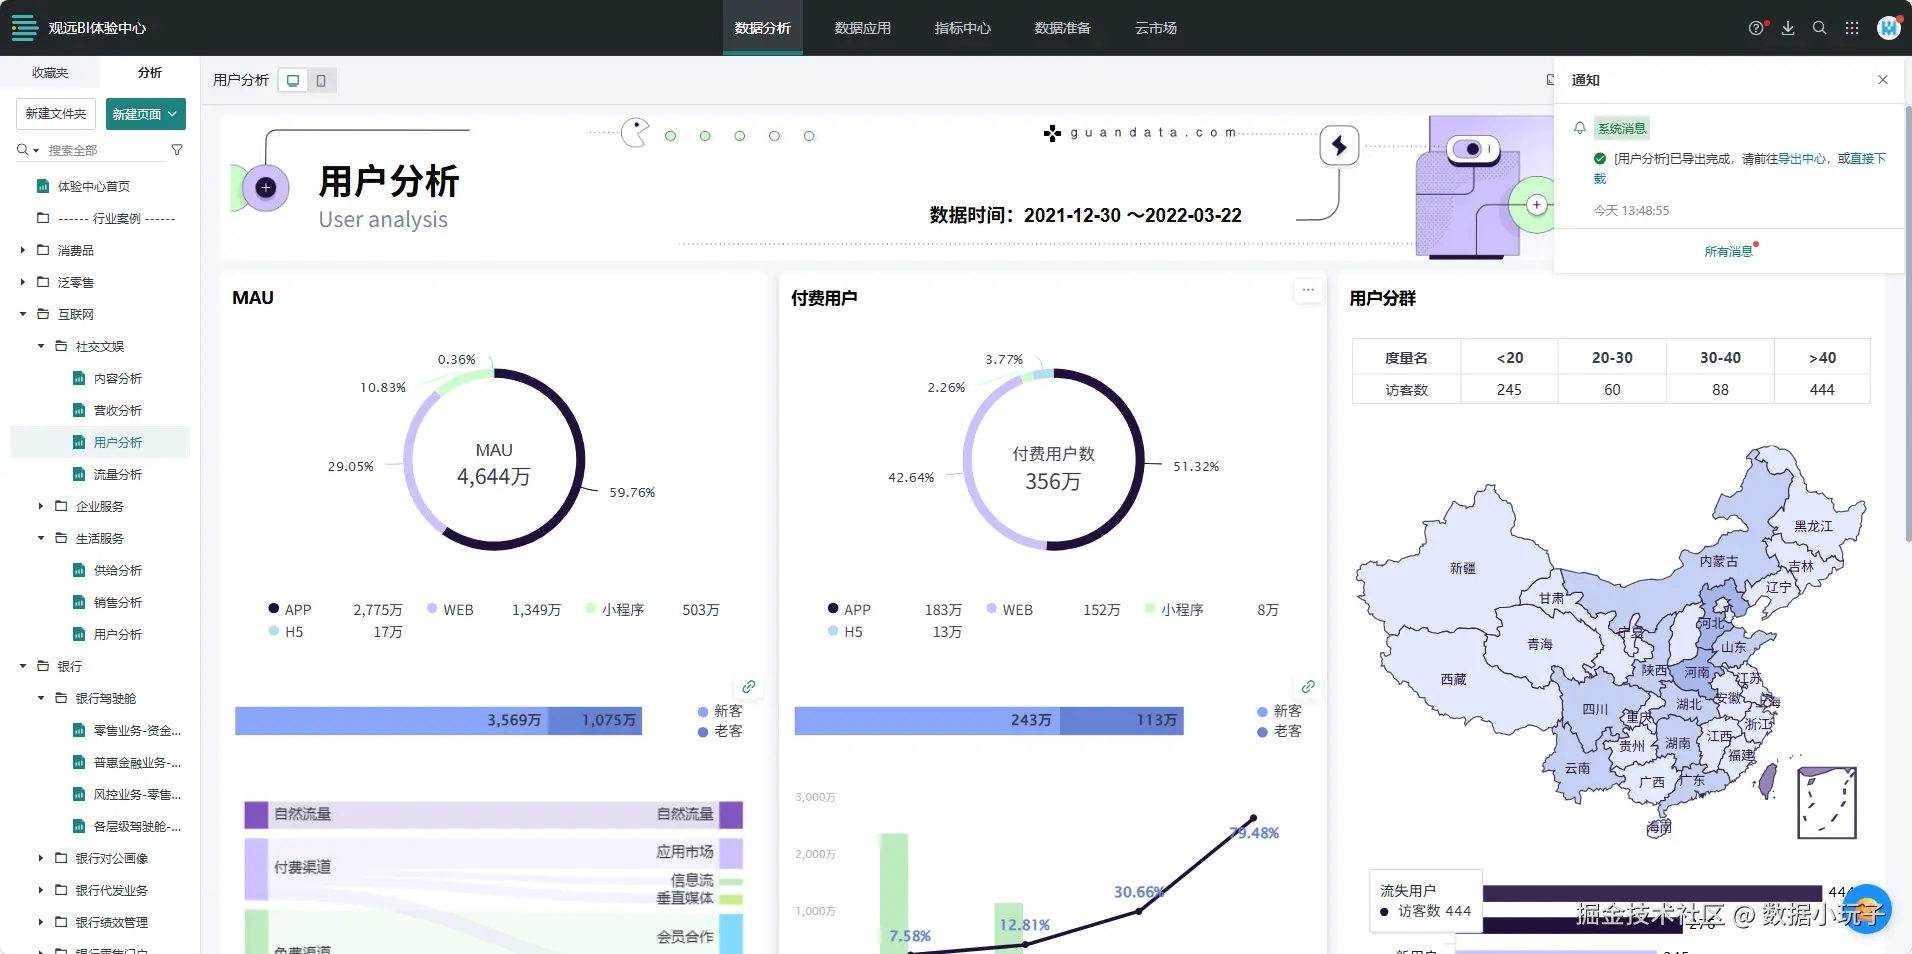Image resolution: width=1912 pixels, height=954 pixels.
Task: Expand the 银行对公画像 folder
Action: pyautogui.click(x=41, y=858)
